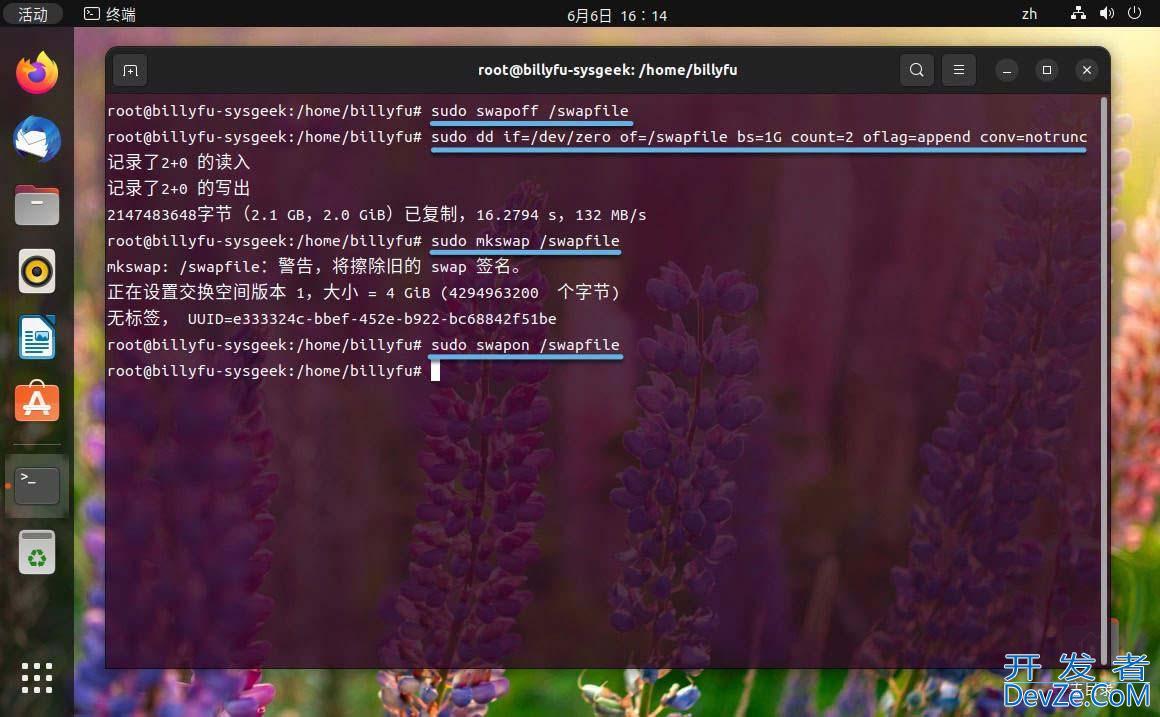Image resolution: width=1160 pixels, height=717 pixels.
Task: Switch the zh input source
Action: (x=1029, y=14)
